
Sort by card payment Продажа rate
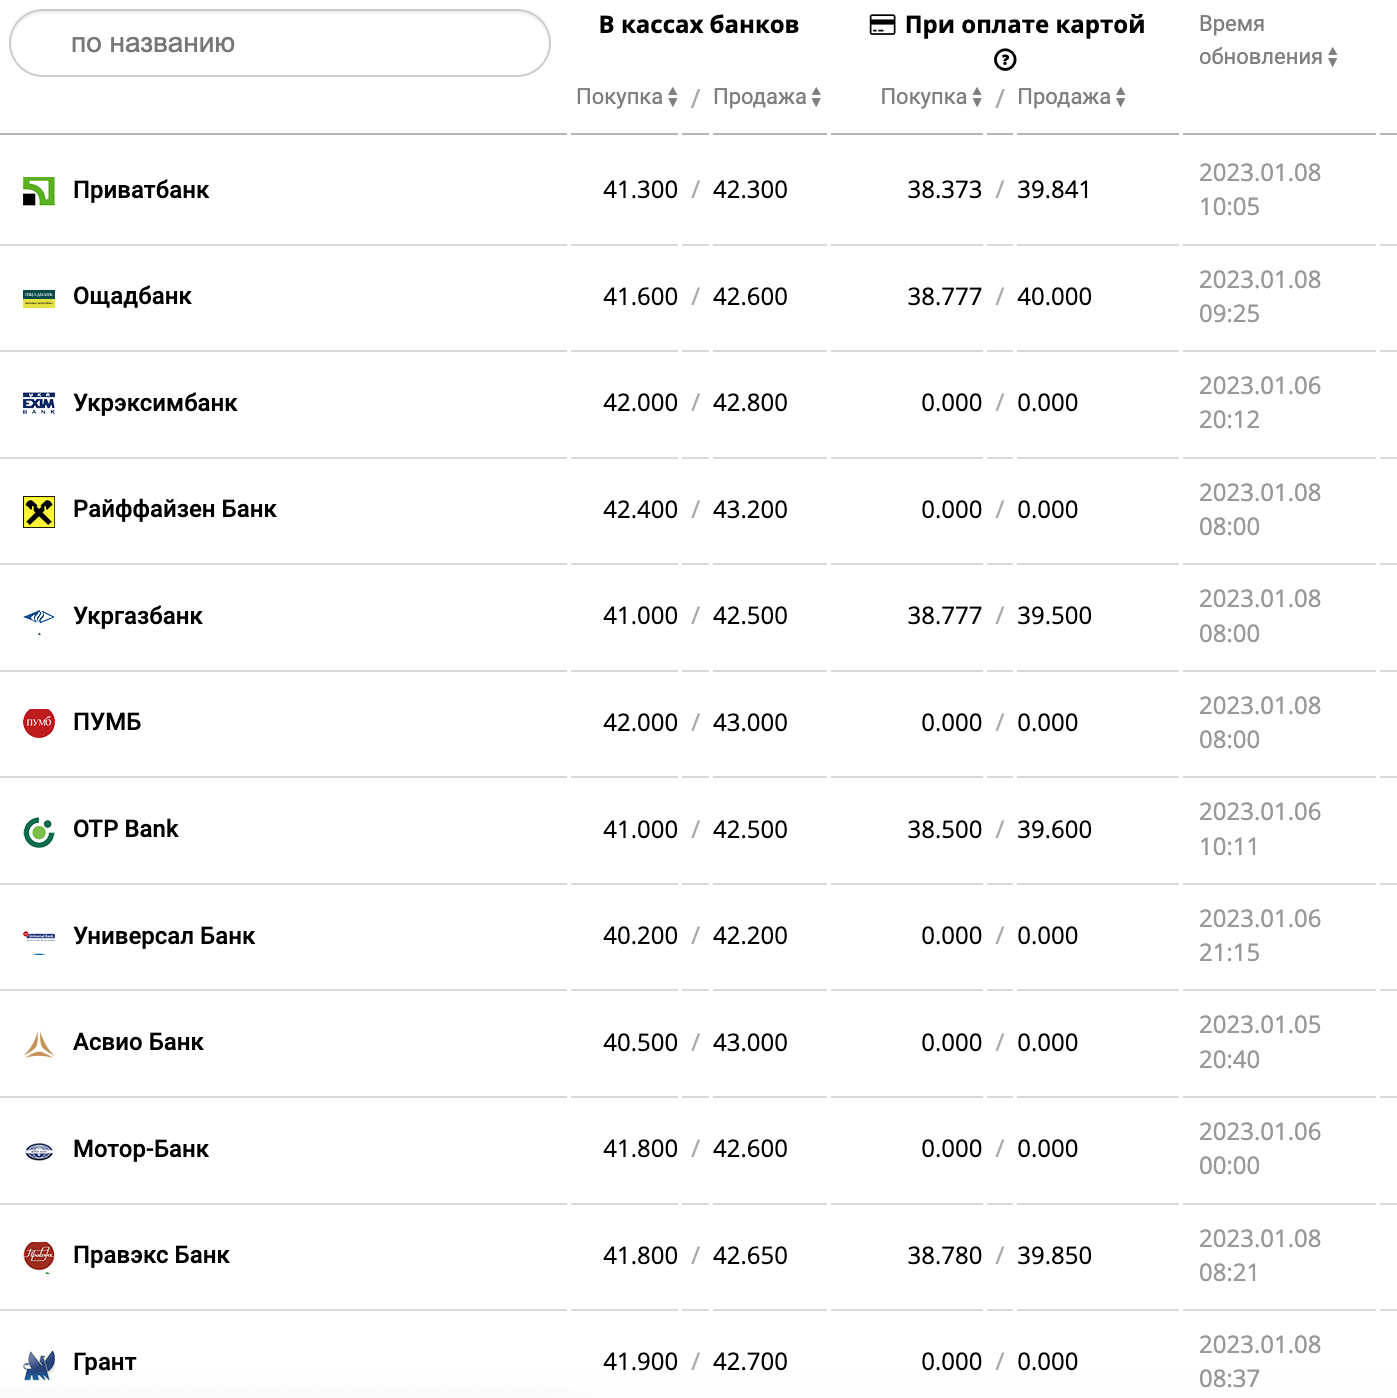(x=1071, y=97)
